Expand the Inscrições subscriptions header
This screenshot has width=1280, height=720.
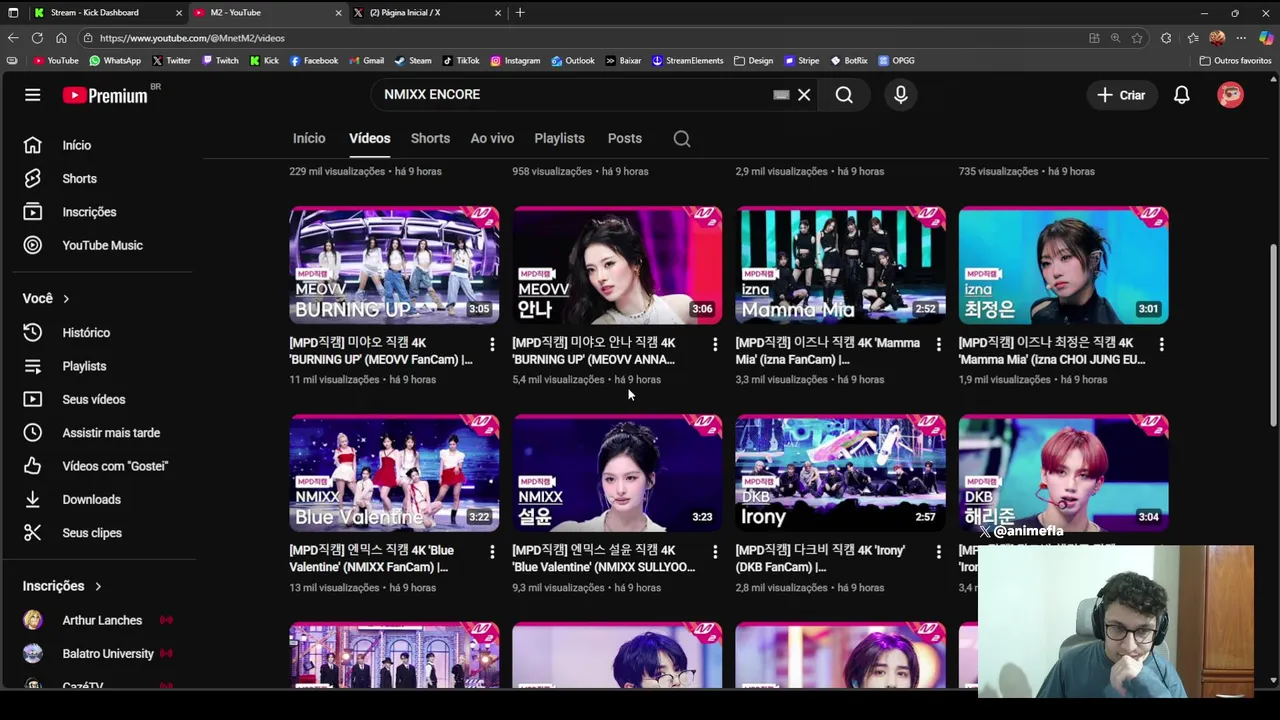coord(62,586)
